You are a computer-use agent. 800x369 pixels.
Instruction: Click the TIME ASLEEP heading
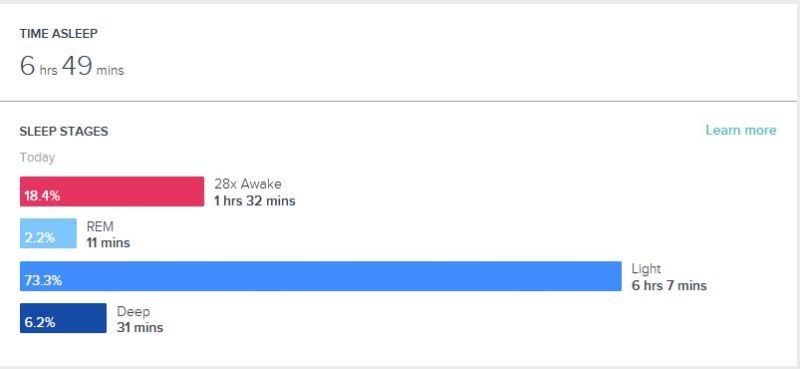click(x=59, y=34)
